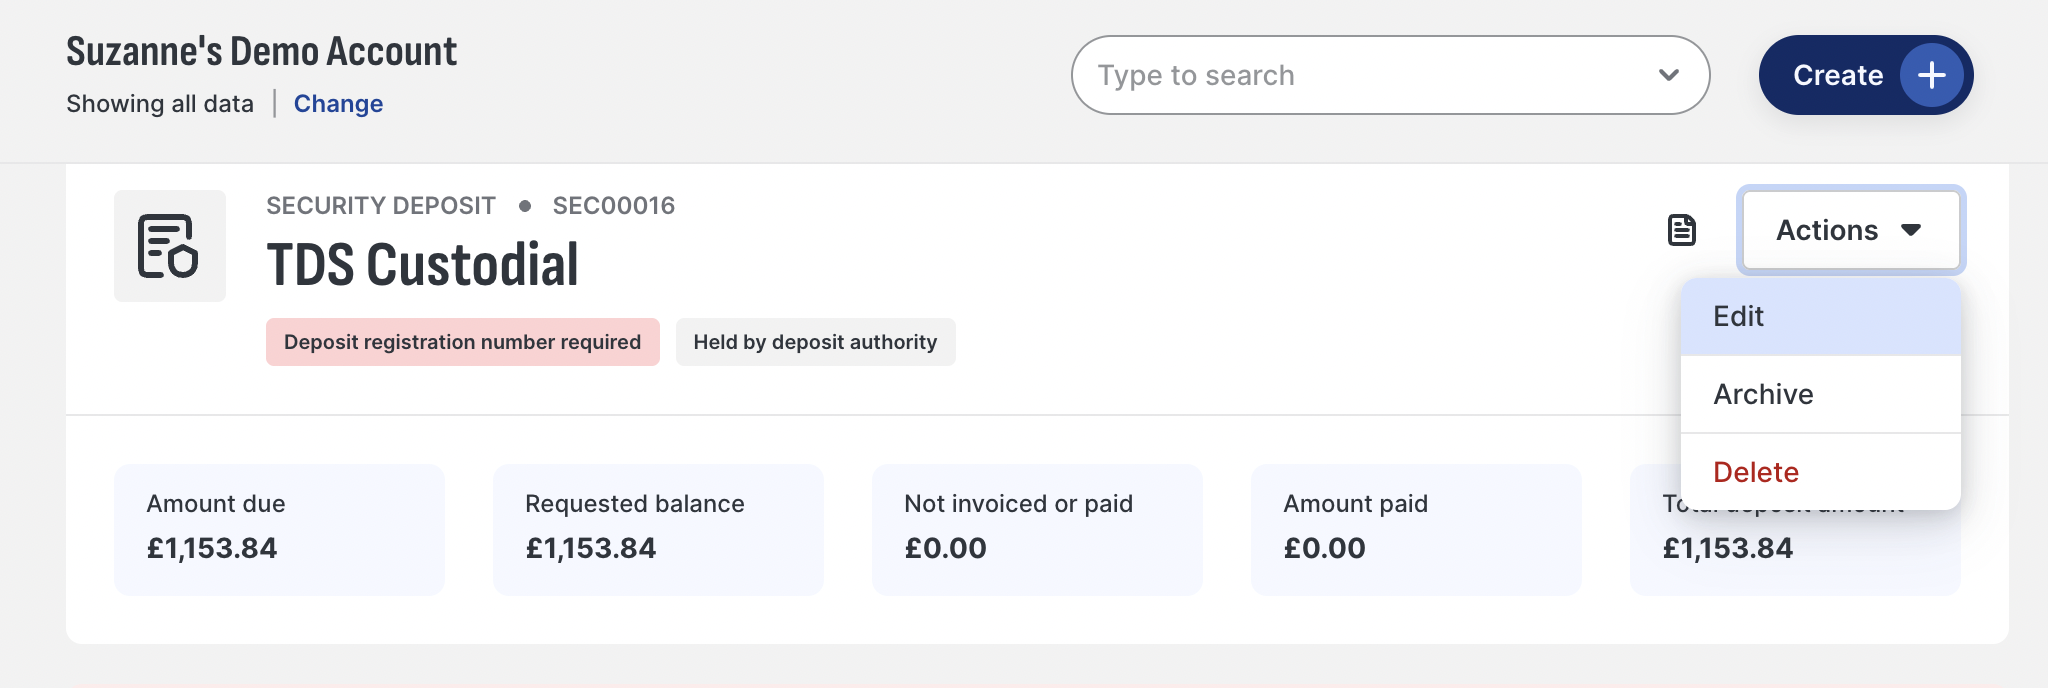Click the plus icon on Create button

point(1932,75)
